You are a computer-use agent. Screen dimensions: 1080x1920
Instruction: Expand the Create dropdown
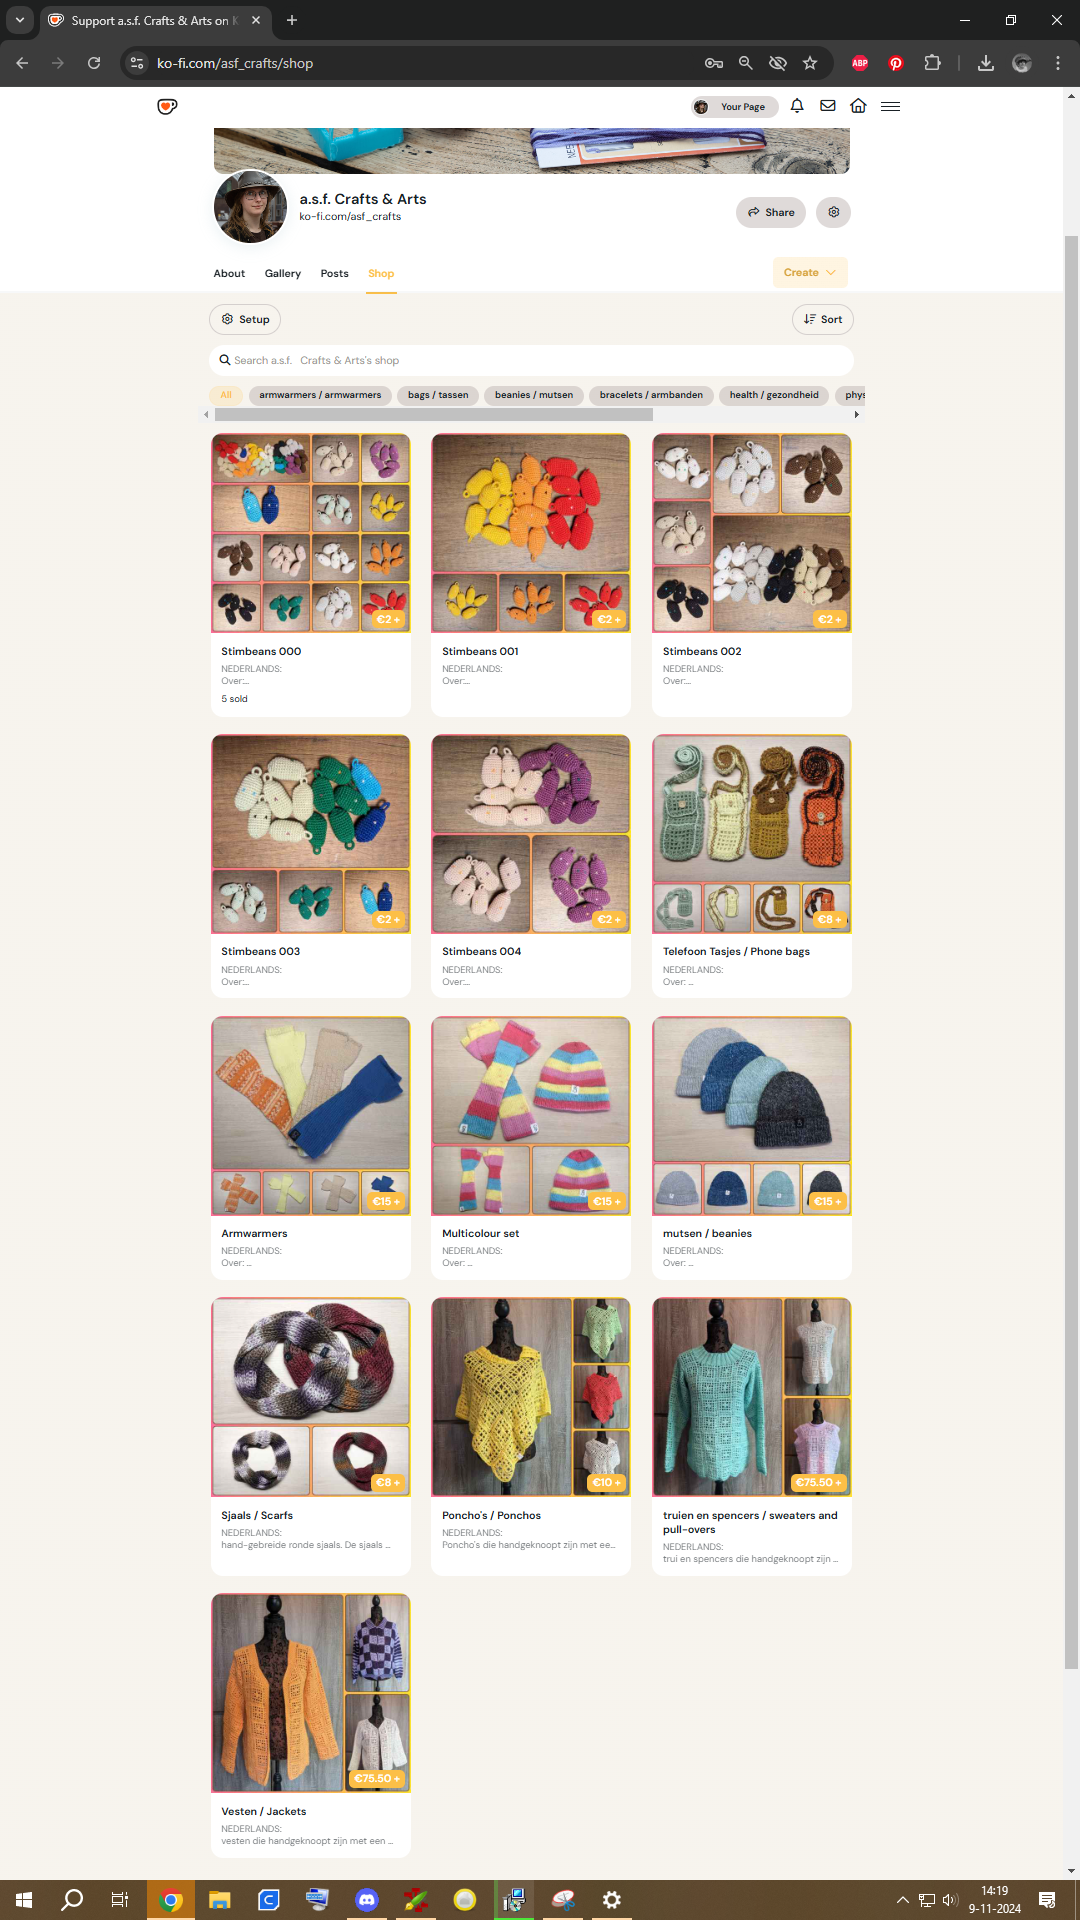(810, 272)
